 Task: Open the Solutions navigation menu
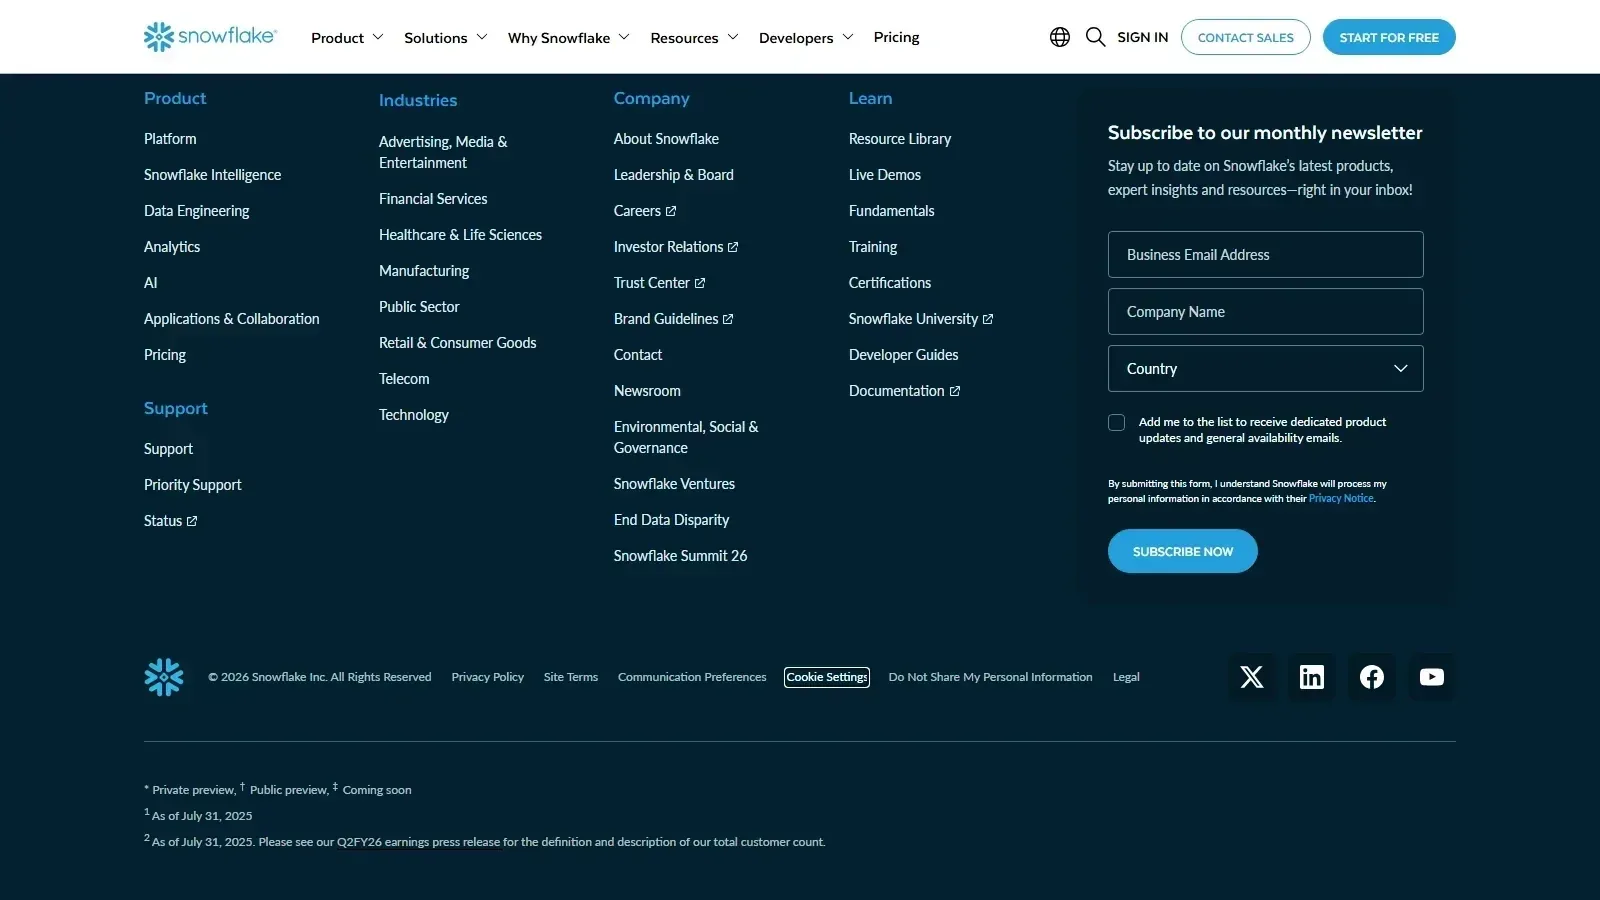(x=435, y=38)
